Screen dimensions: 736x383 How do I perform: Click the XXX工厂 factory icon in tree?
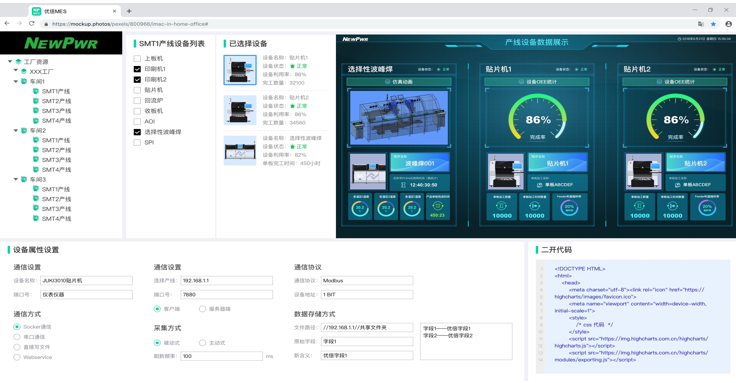23,71
